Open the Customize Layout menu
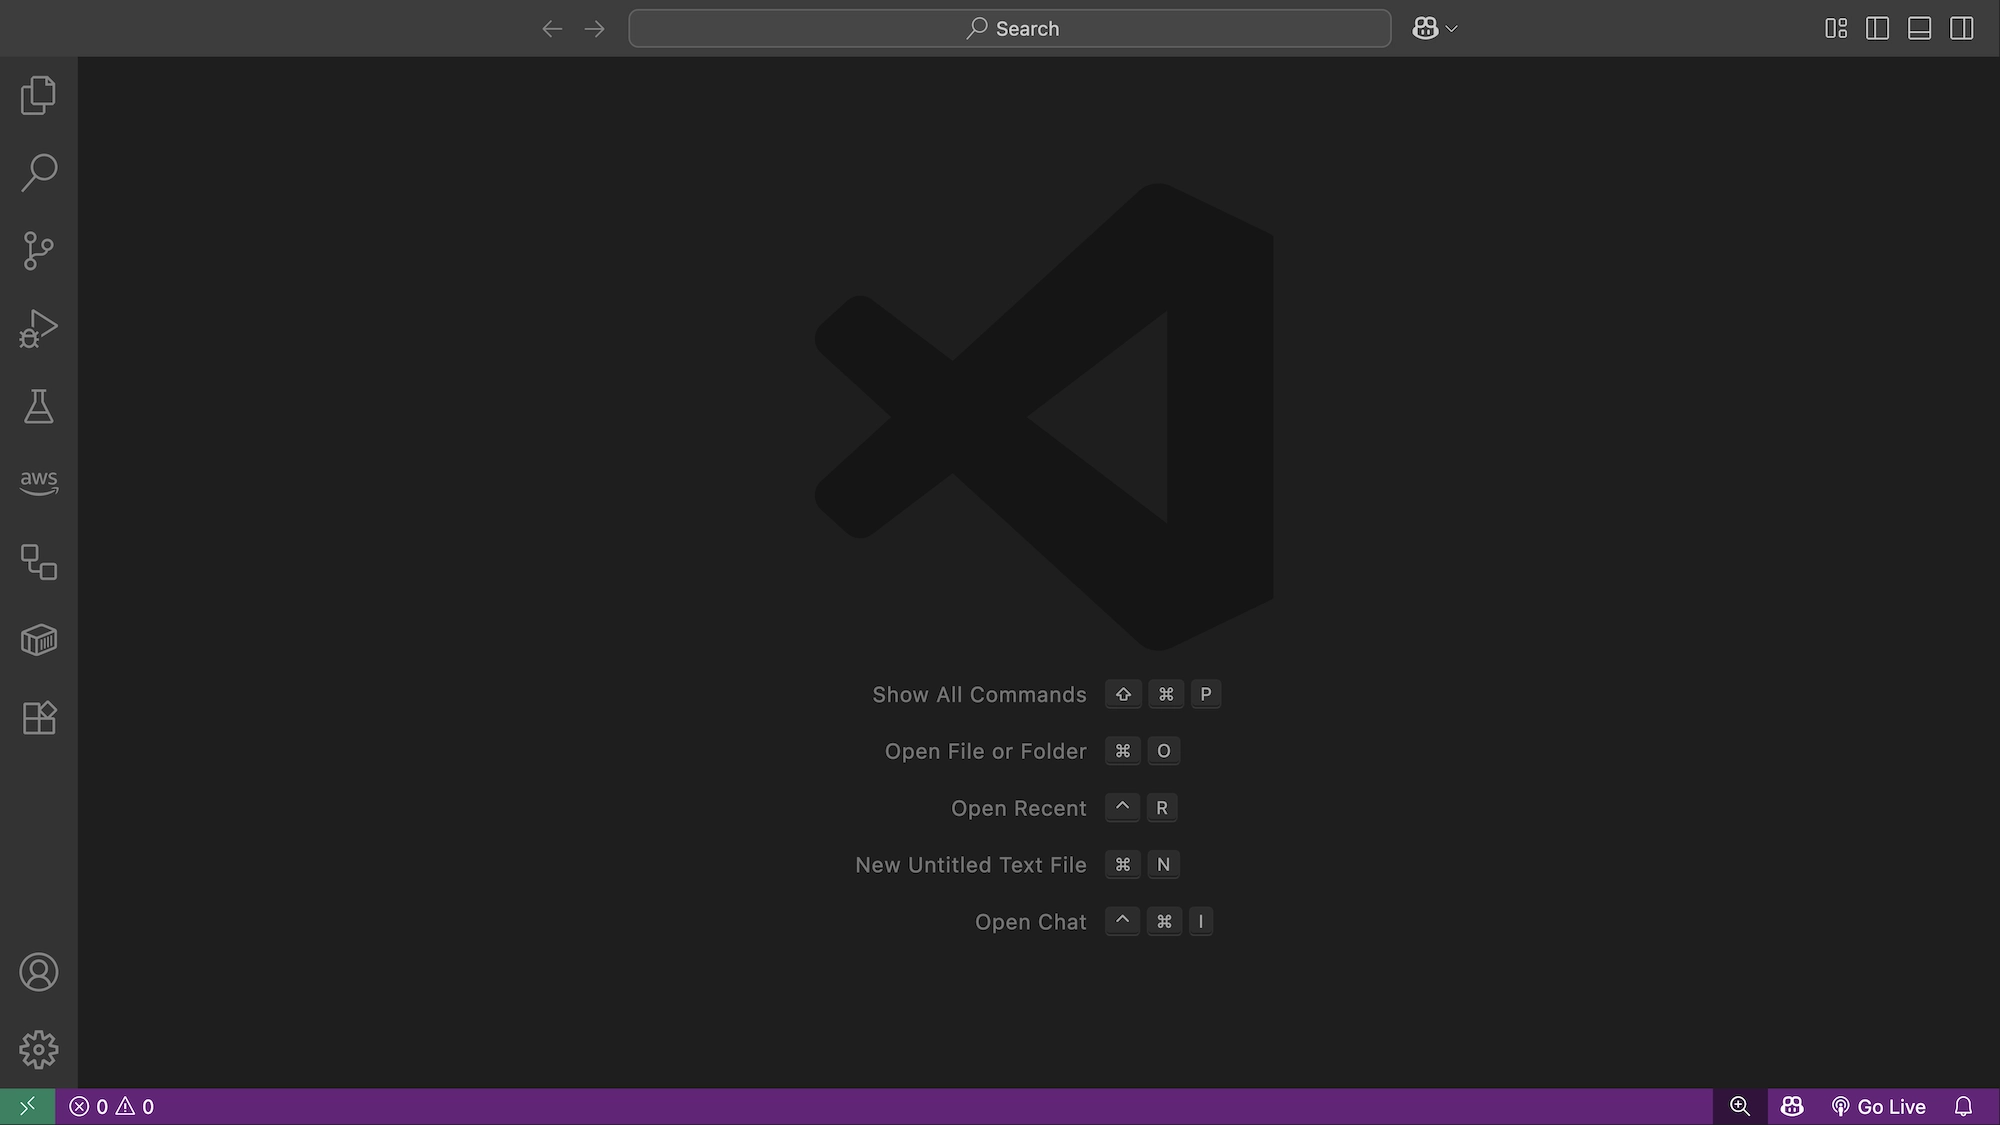 [x=1835, y=28]
